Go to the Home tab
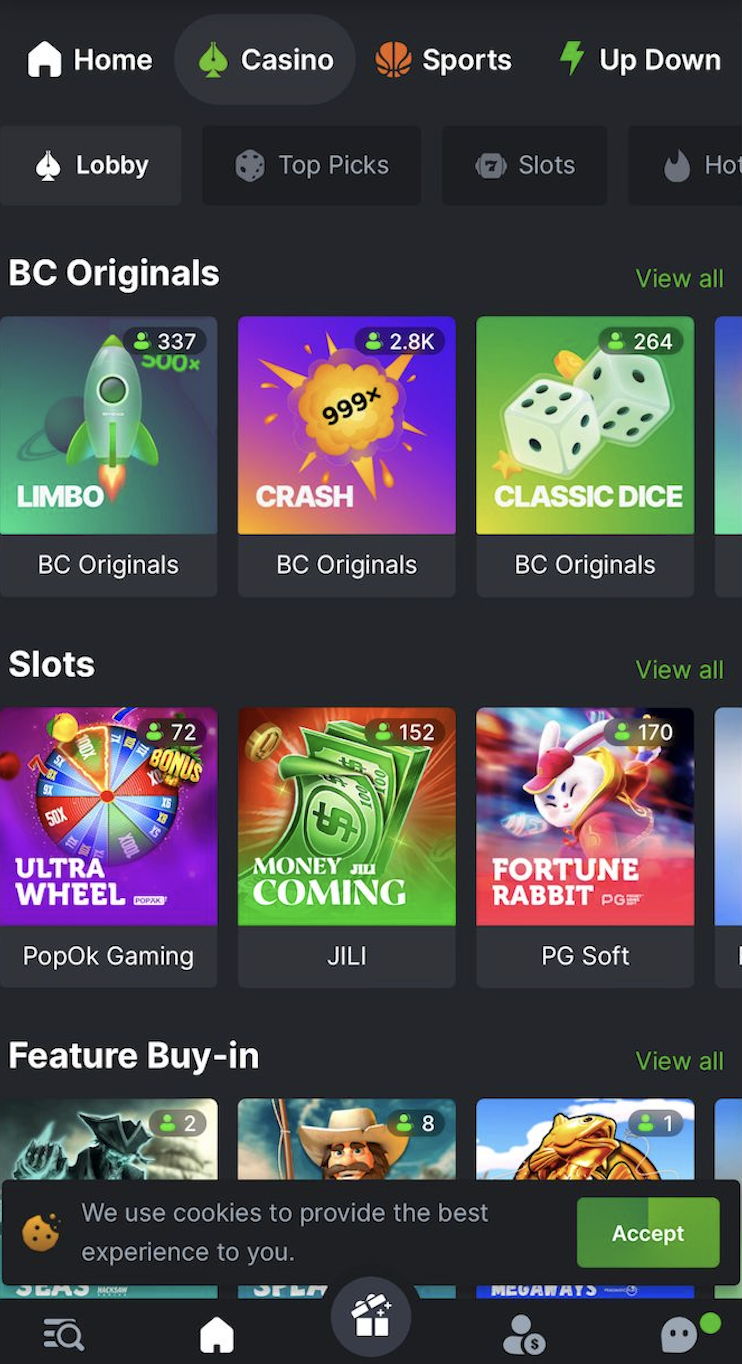The width and height of the screenshot is (742, 1364). click(x=89, y=60)
